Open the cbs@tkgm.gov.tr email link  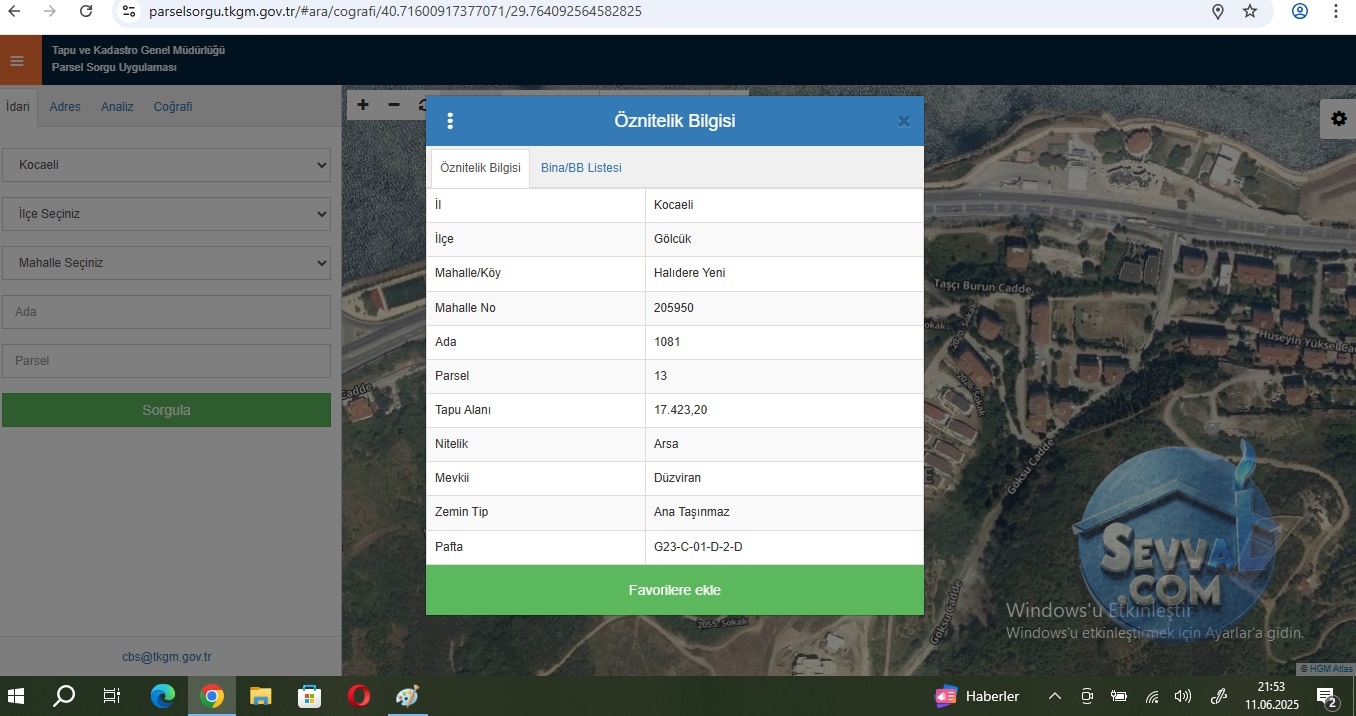(166, 657)
